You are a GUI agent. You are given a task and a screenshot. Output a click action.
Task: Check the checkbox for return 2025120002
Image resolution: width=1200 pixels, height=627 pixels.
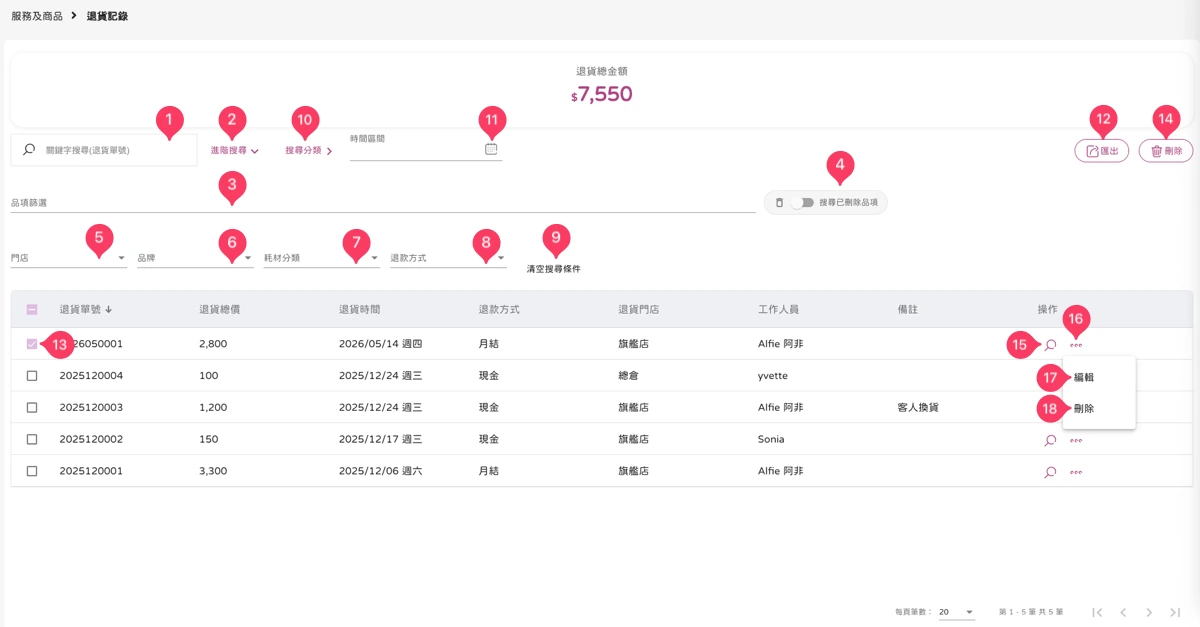tap(32, 440)
